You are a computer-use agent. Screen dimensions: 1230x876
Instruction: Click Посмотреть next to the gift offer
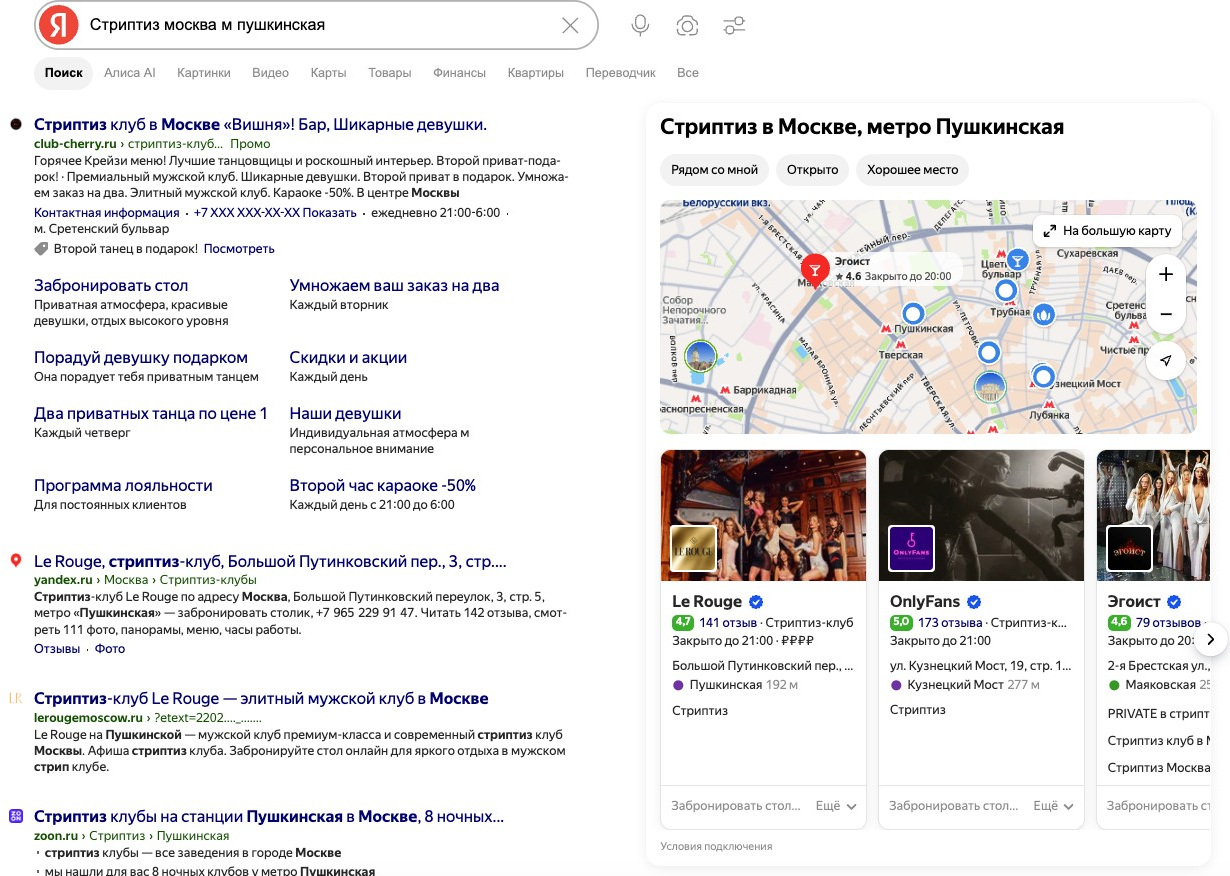click(239, 249)
